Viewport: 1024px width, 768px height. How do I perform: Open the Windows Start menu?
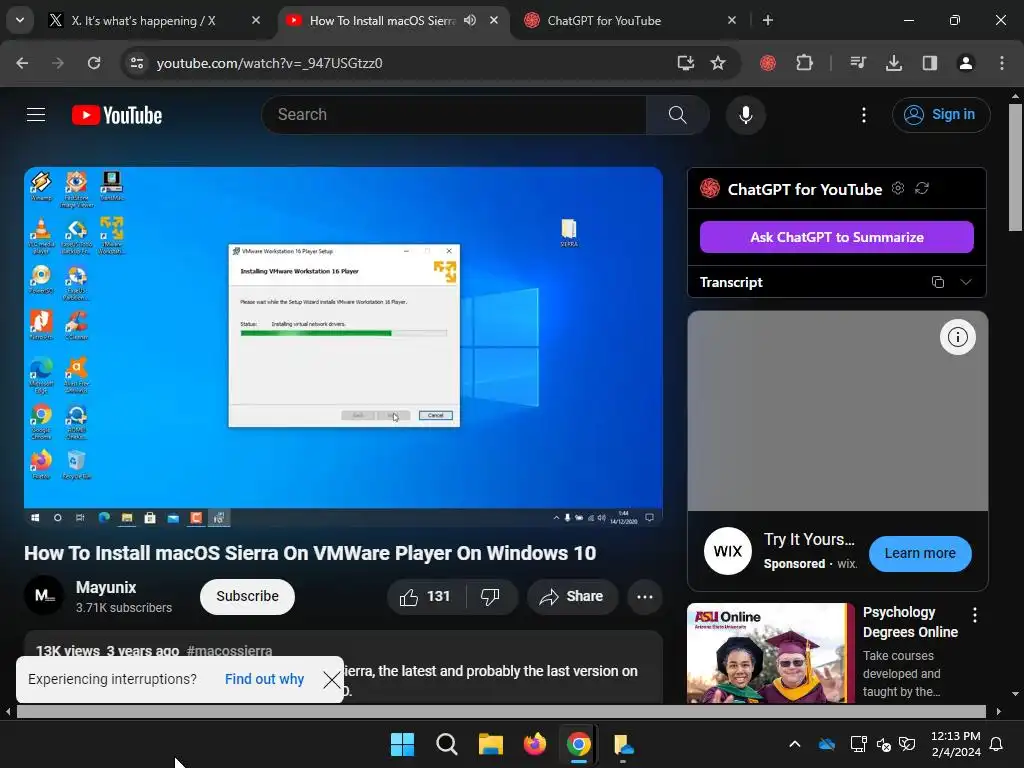402,744
